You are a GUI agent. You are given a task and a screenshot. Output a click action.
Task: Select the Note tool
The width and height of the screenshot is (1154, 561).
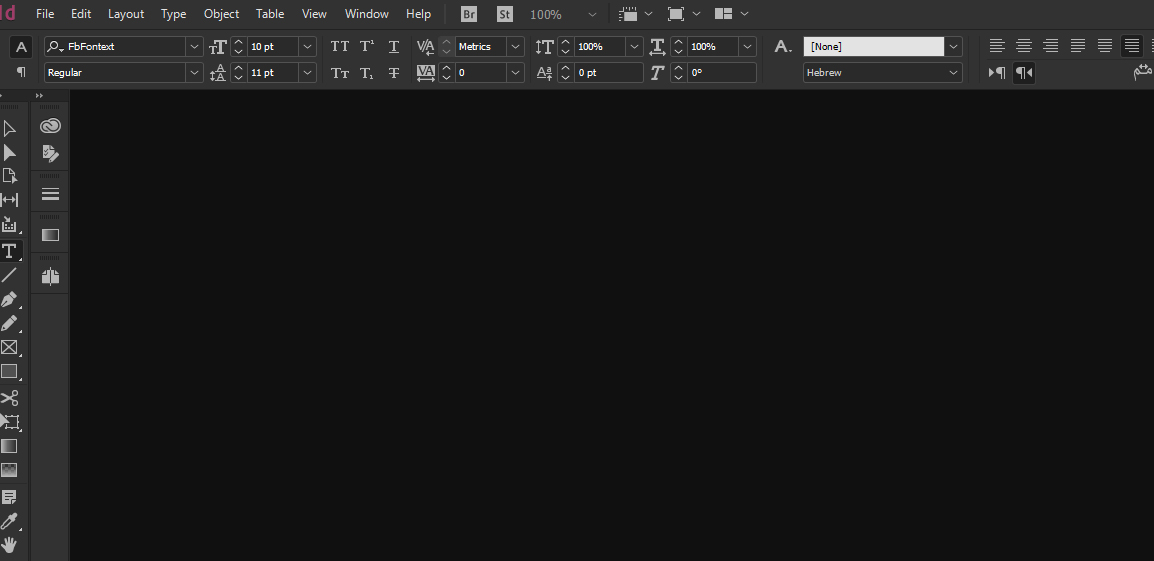(10, 498)
